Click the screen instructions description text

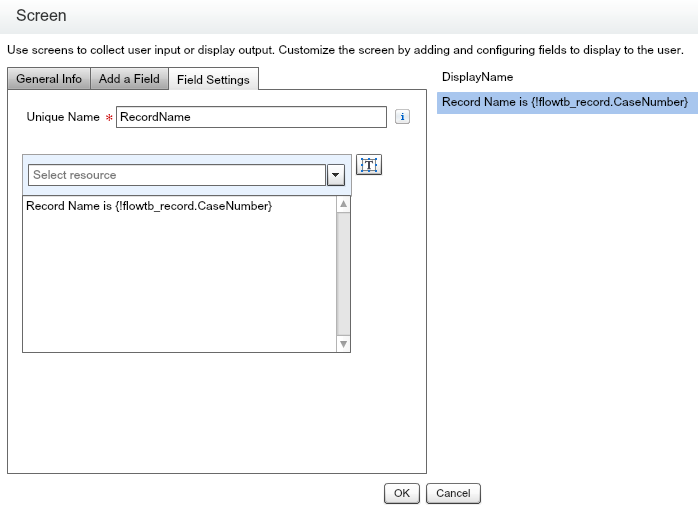[x=345, y=50]
